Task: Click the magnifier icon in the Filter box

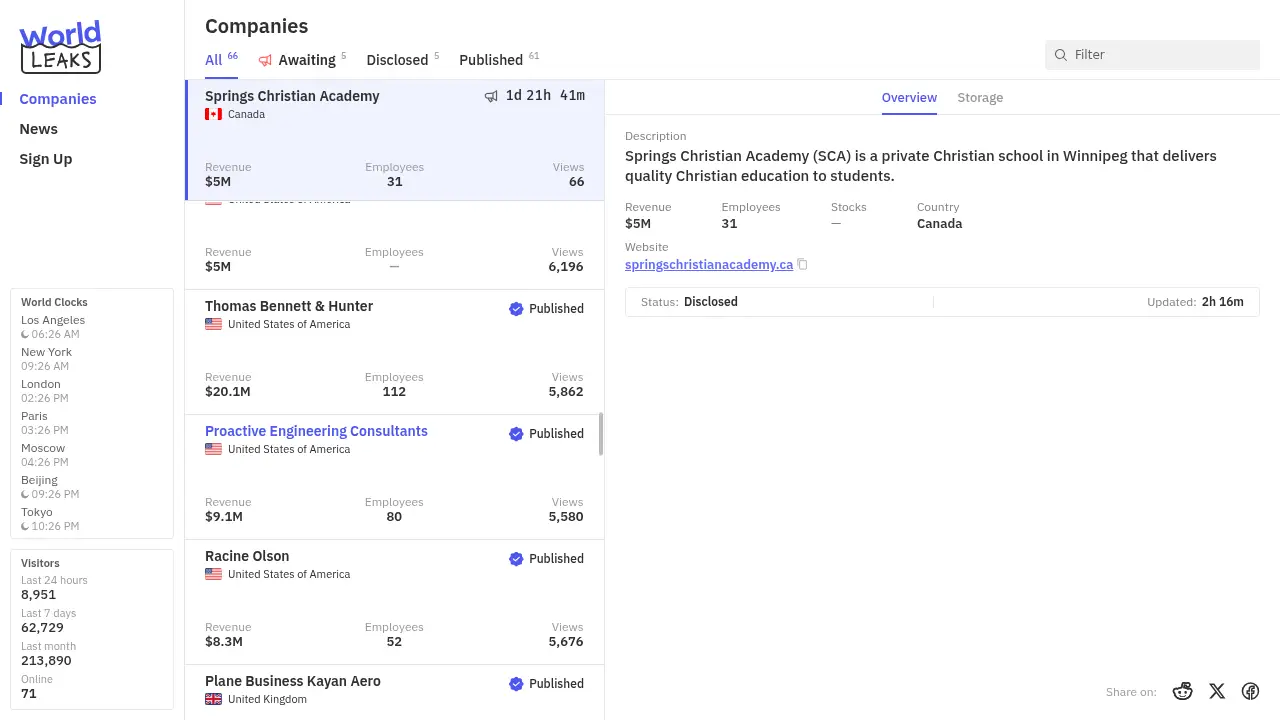Action: 1061,55
